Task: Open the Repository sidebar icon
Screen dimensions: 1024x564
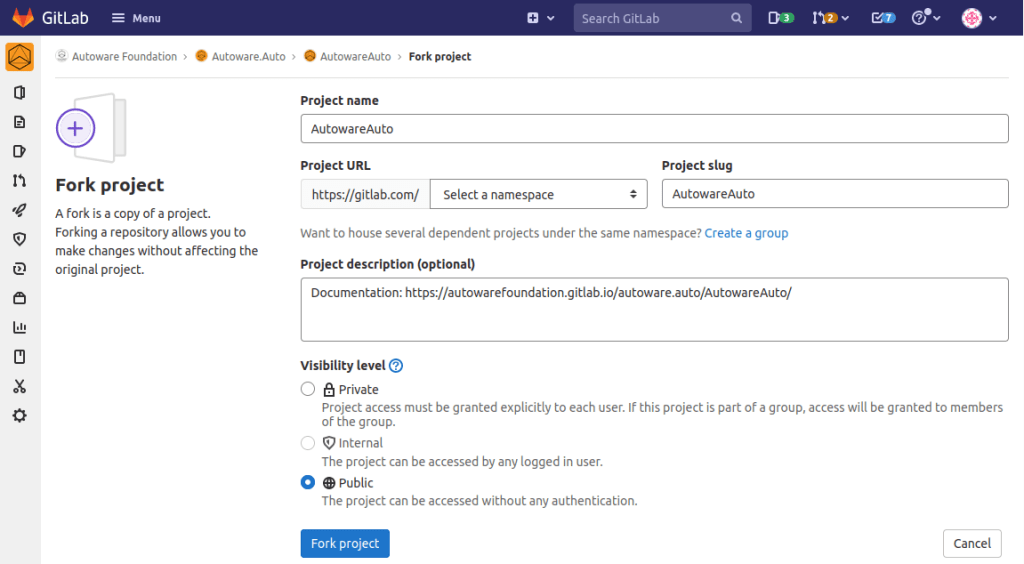Action: (x=19, y=122)
